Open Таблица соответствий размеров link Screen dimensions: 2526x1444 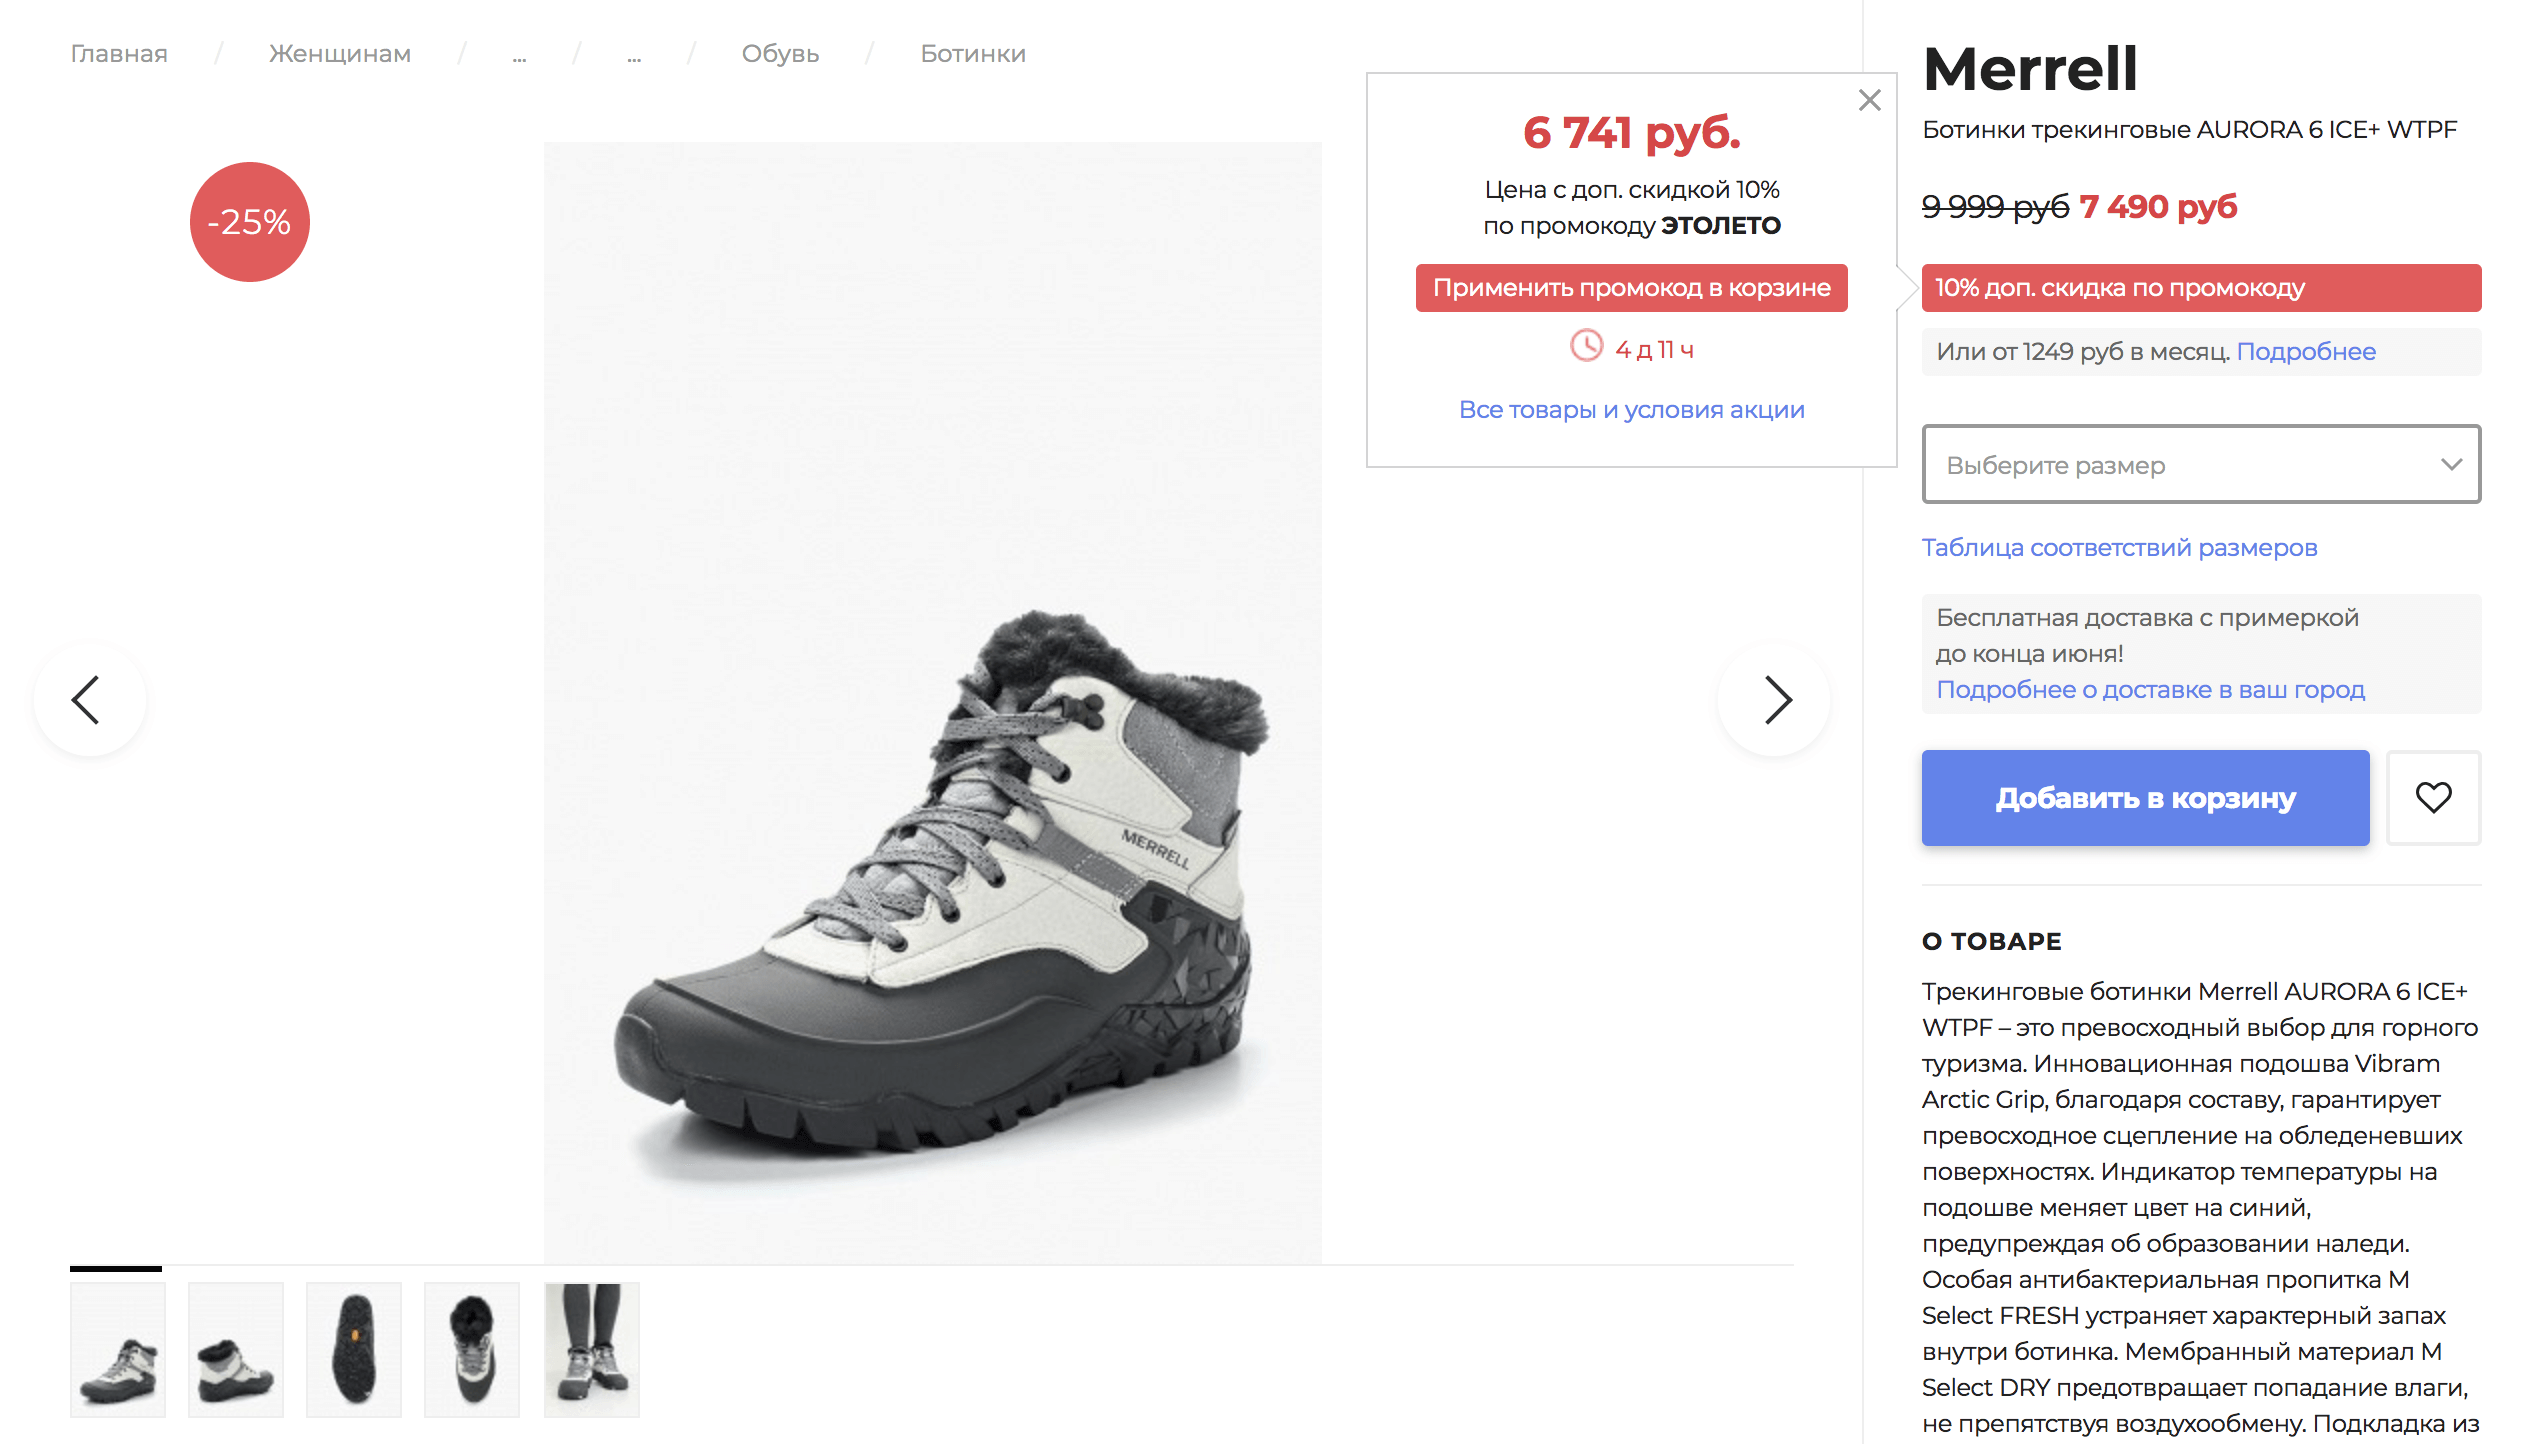2119,547
